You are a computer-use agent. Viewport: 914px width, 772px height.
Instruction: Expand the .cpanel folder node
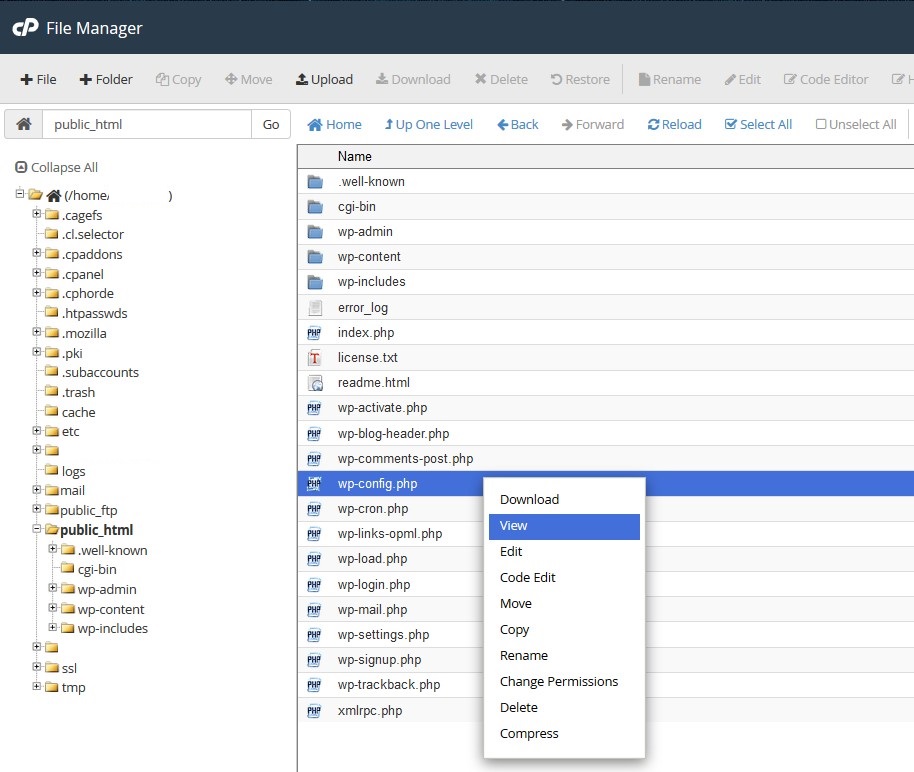(x=37, y=272)
